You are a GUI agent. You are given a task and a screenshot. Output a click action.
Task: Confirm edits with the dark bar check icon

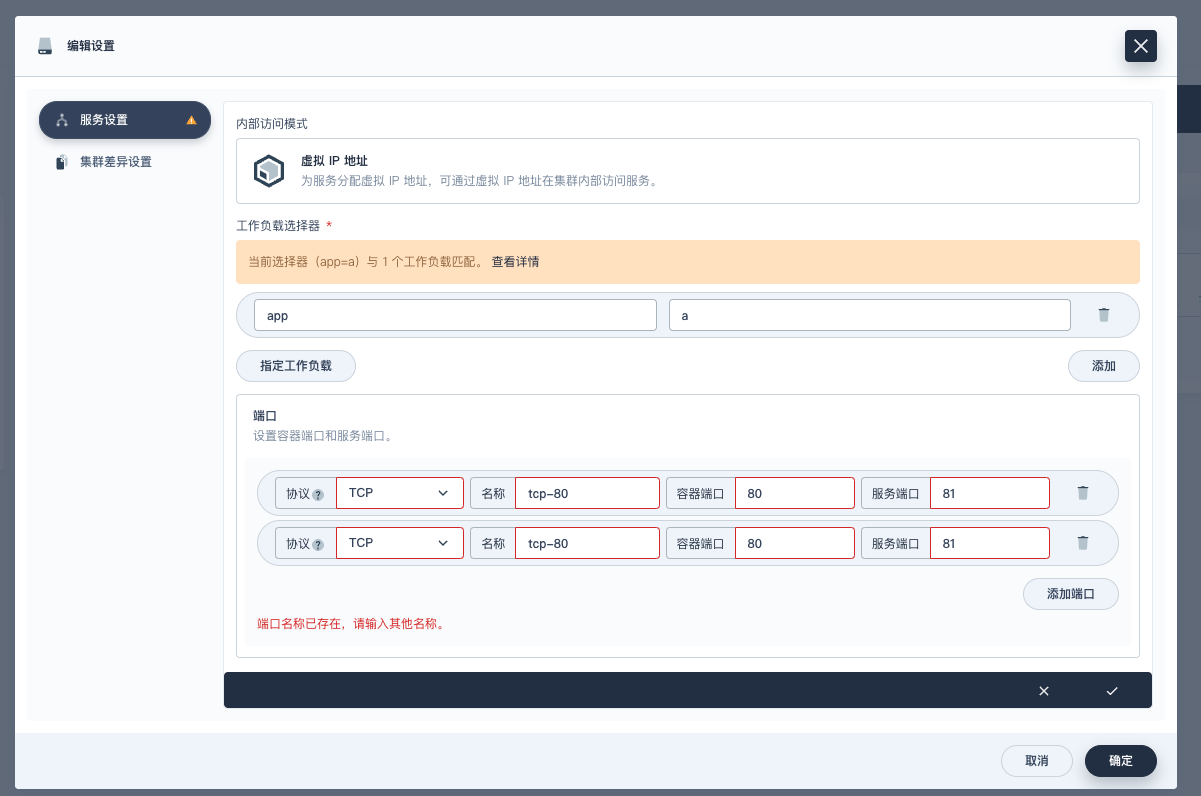1112,690
